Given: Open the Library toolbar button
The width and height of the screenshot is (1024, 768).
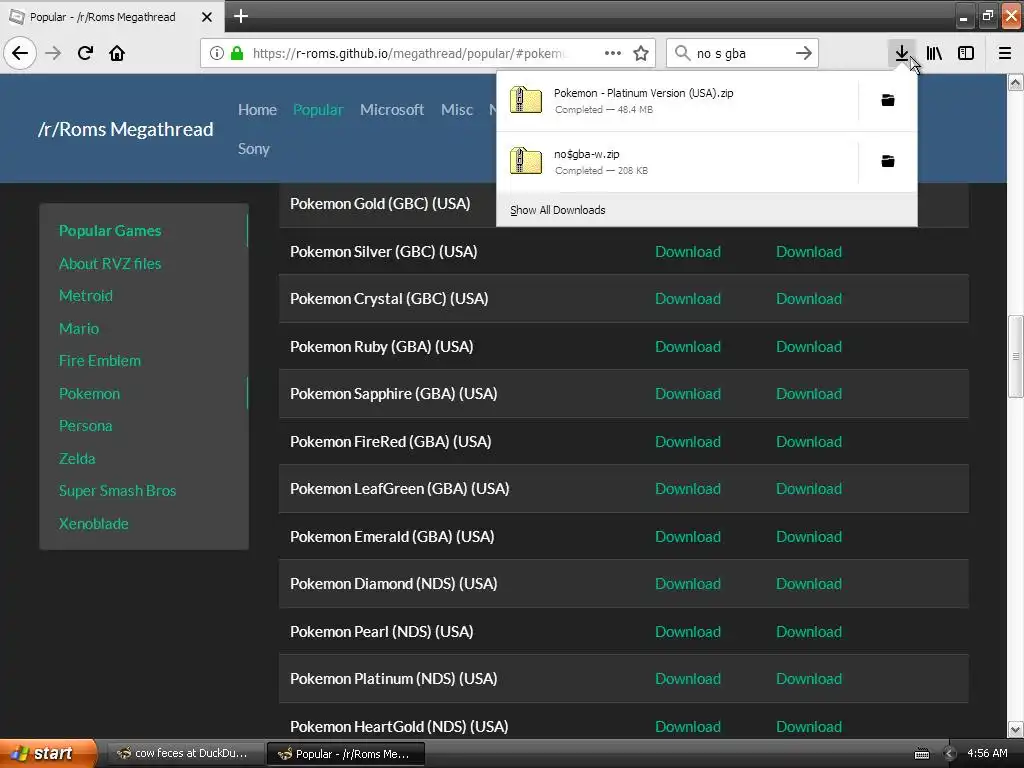Looking at the screenshot, I should click(934, 53).
